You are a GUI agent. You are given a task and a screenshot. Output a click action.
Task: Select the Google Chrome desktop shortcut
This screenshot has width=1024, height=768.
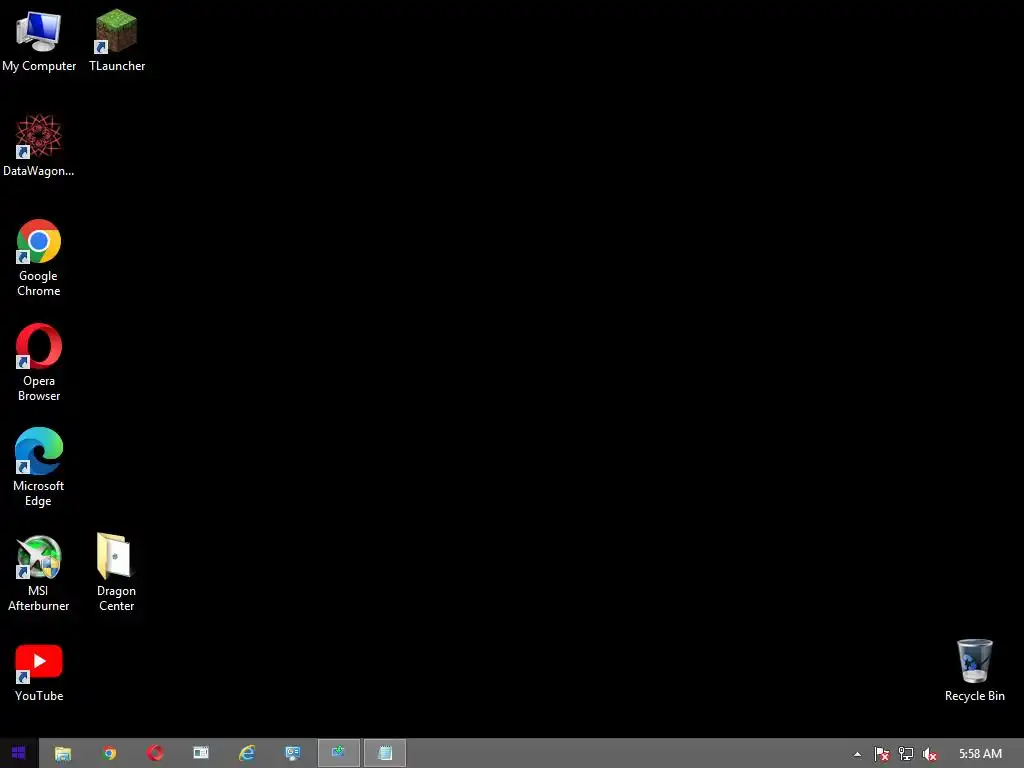click(x=39, y=258)
